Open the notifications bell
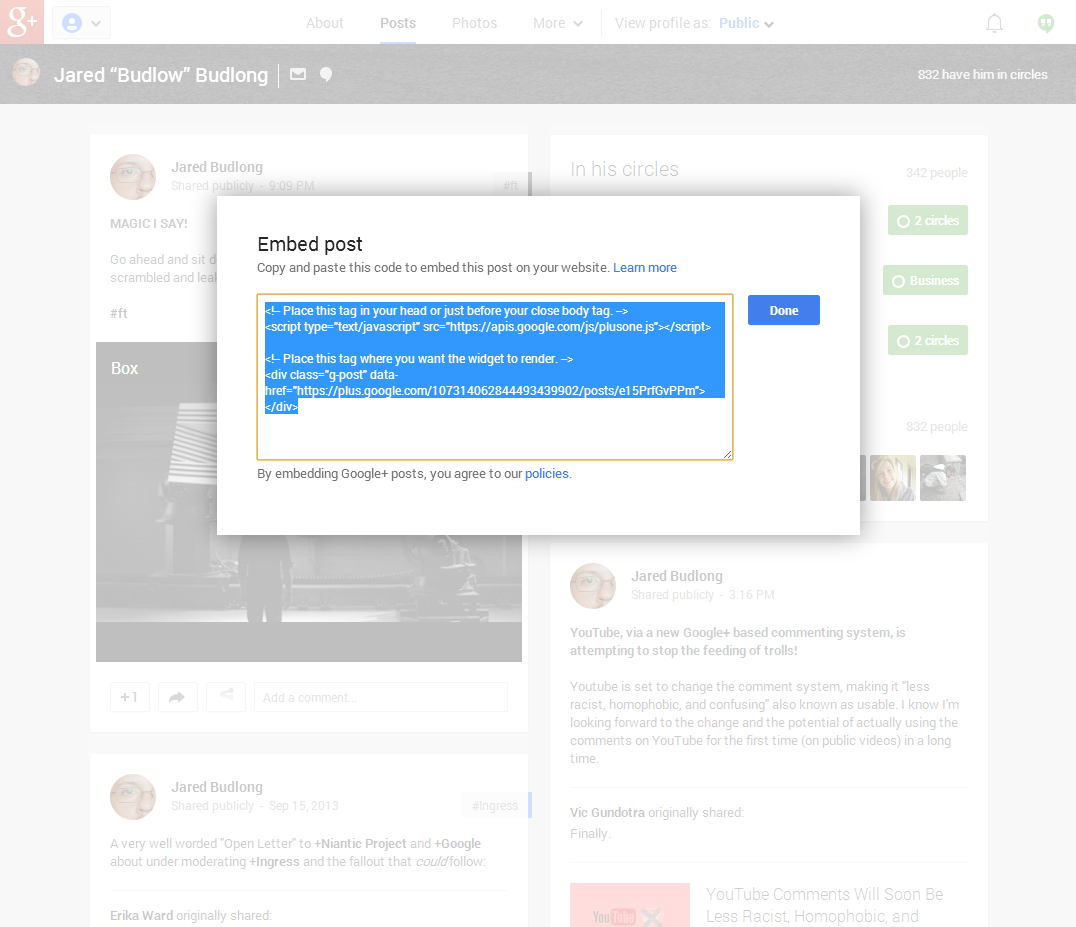The image size is (1076, 927). 994,23
